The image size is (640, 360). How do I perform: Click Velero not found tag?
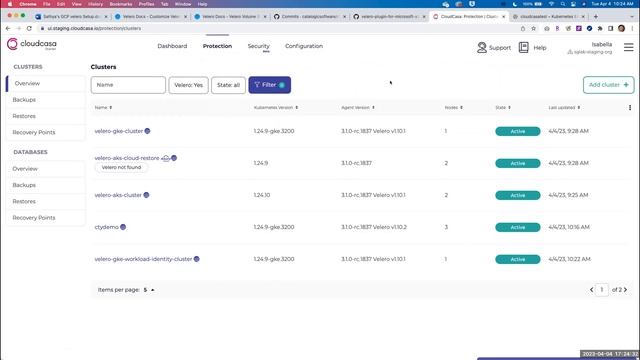[x=121, y=167]
